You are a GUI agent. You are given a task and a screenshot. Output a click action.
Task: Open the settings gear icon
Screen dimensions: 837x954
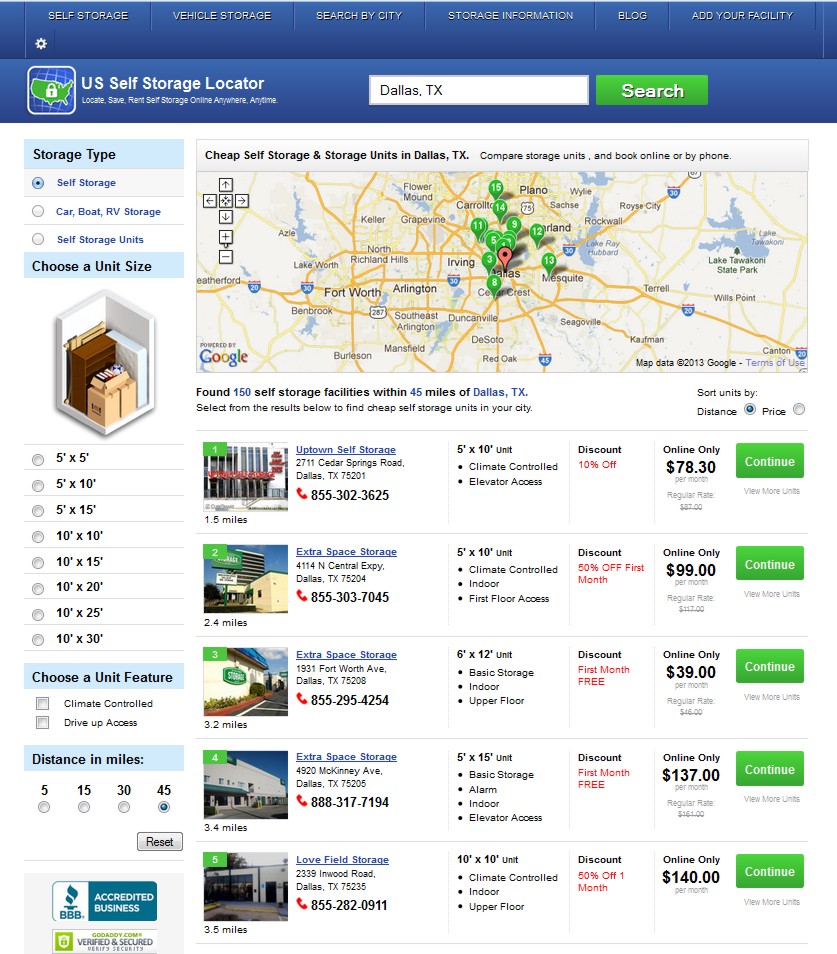pos(41,43)
